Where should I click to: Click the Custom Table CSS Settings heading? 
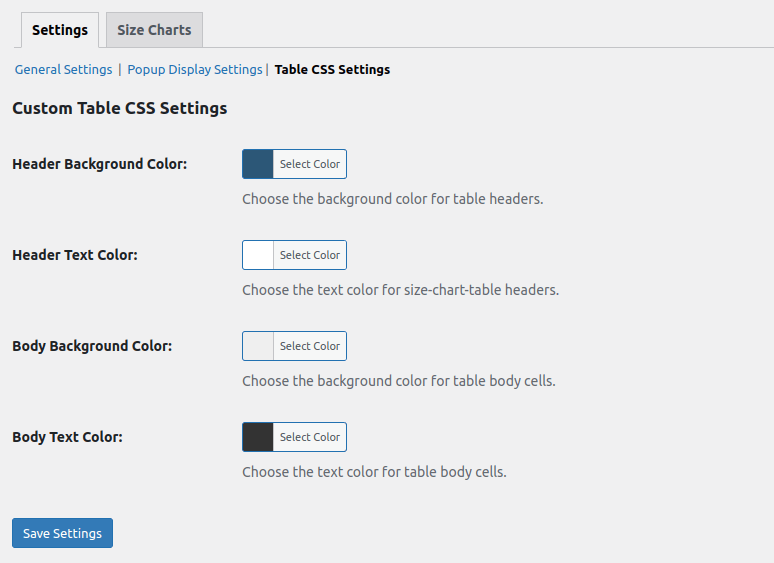[x=119, y=108]
